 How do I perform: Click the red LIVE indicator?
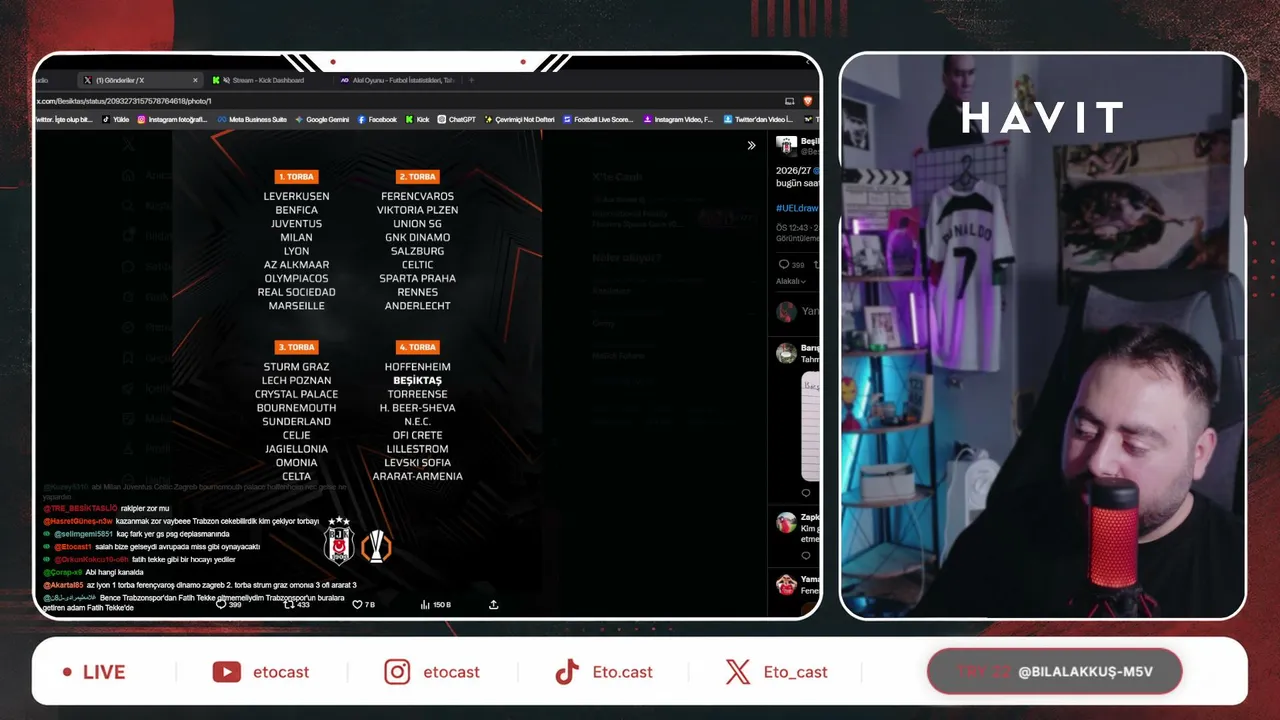pyautogui.click(x=94, y=672)
